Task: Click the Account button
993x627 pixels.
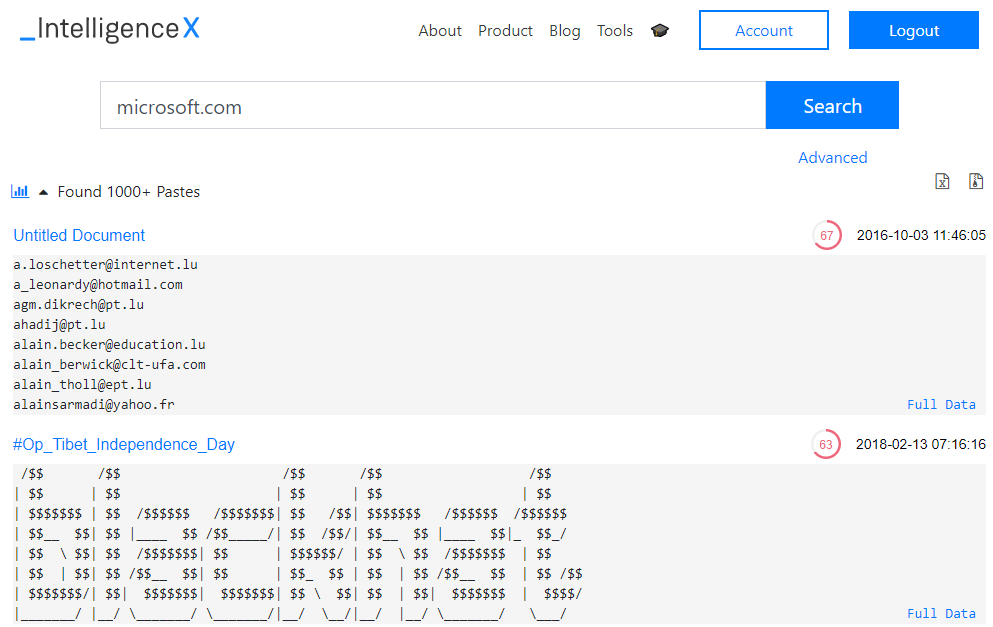Action: (x=764, y=30)
